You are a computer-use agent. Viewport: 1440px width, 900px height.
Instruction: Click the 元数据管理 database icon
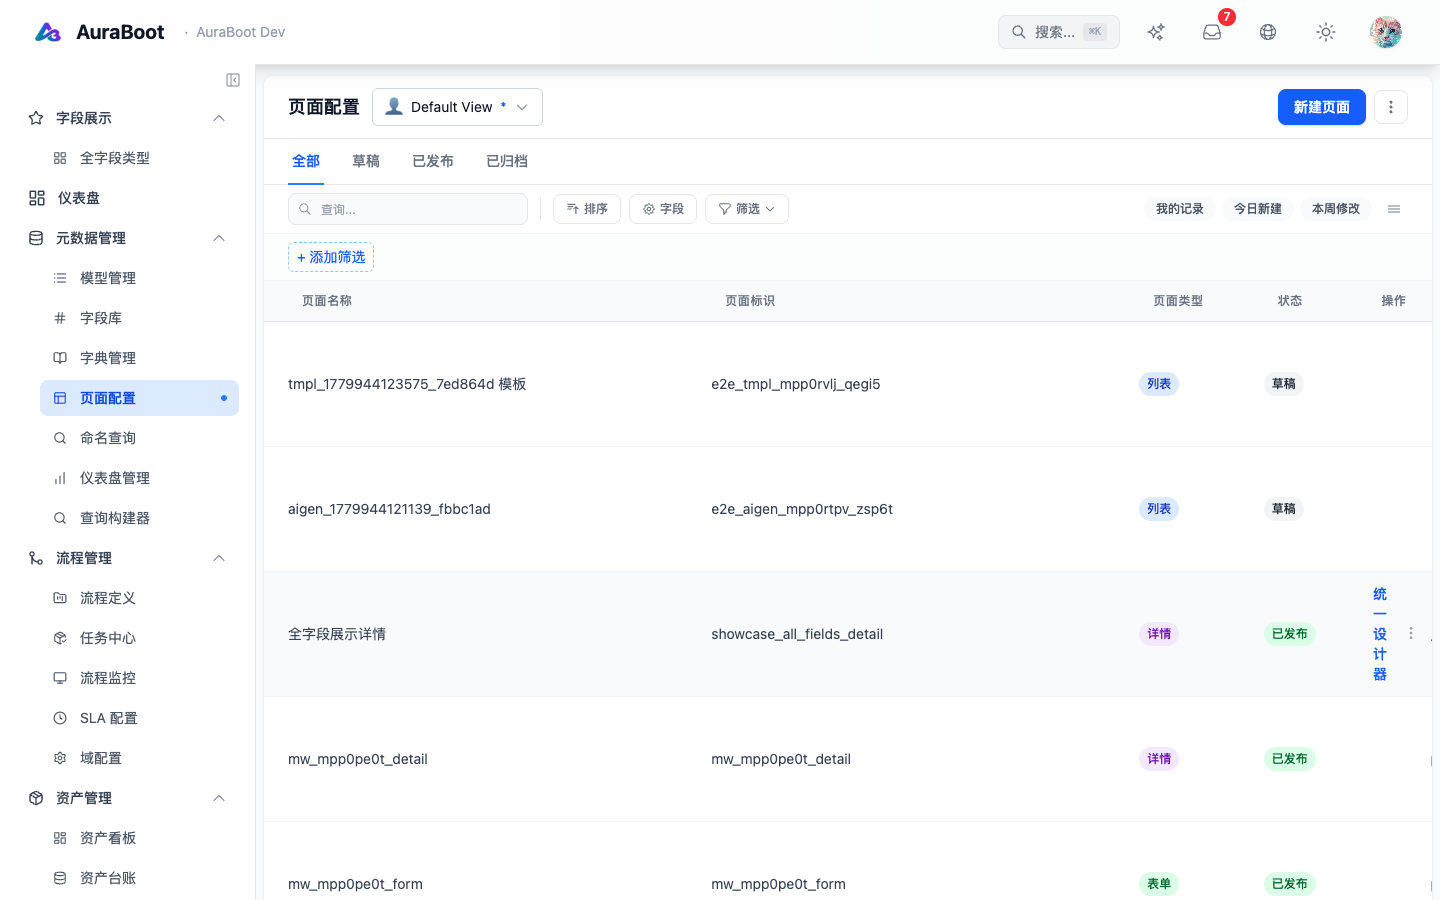[36, 238]
